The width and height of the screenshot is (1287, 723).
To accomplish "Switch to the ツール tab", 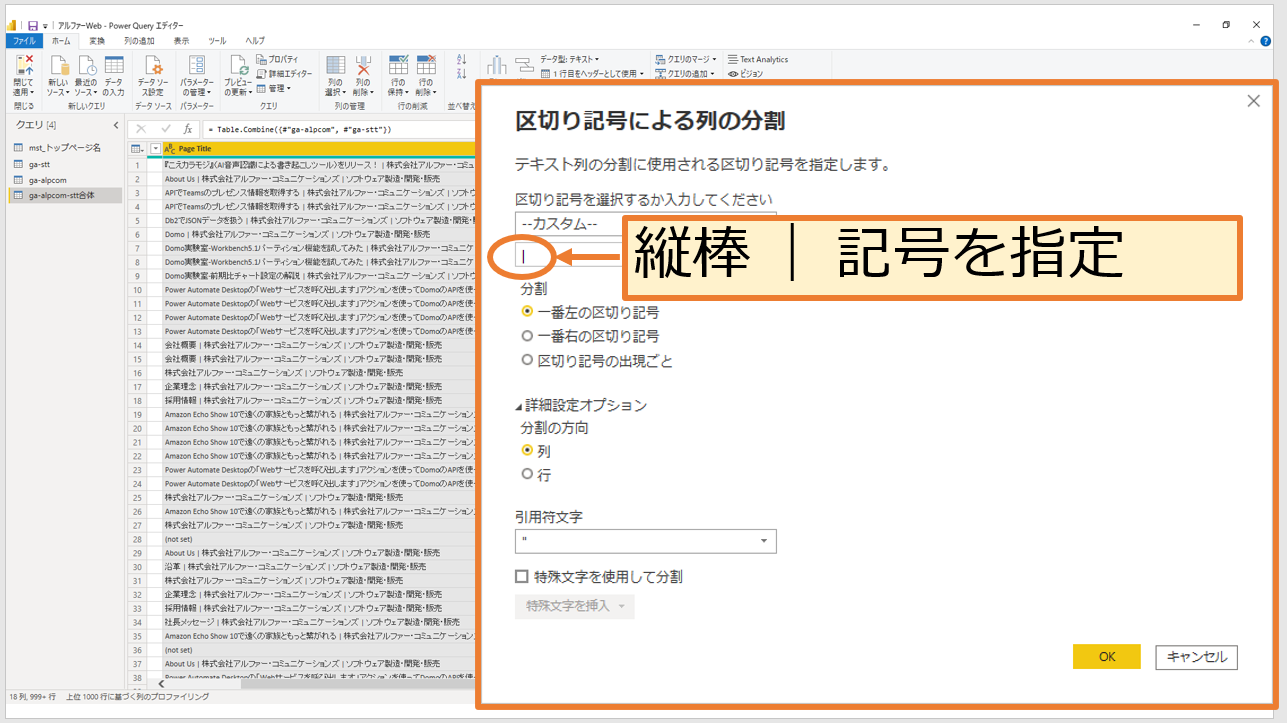I will click(217, 41).
